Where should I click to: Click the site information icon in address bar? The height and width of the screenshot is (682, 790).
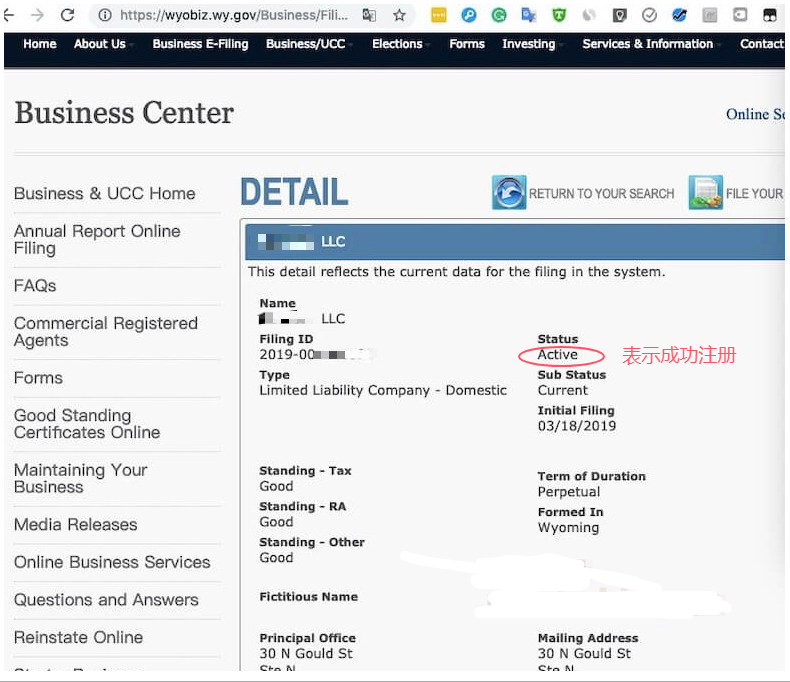[104, 15]
